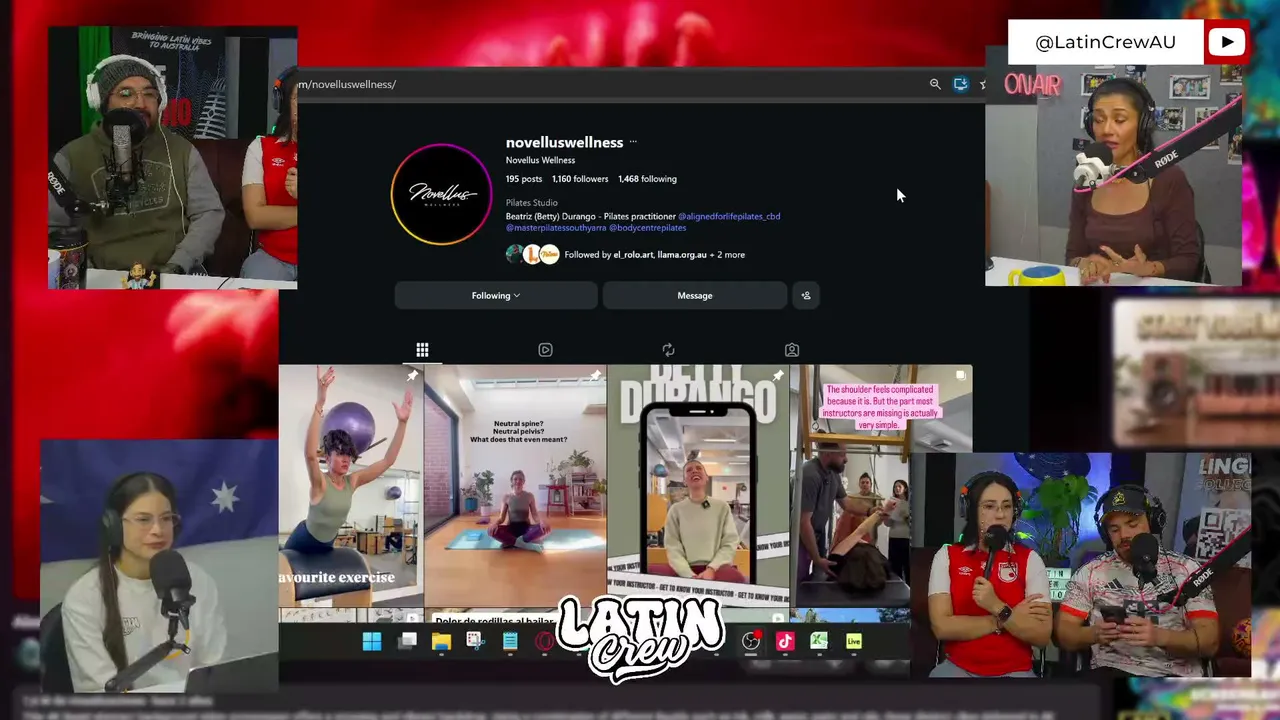Open the '+ 2 more' followers link
This screenshot has width=1280, height=720.
point(727,255)
